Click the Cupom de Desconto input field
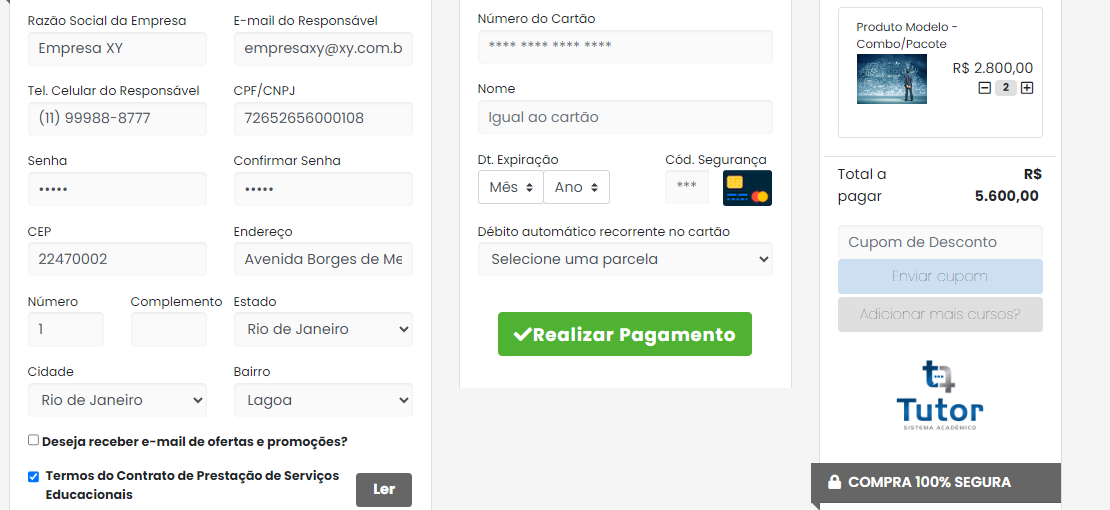The height and width of the screenshot is (510, 1110). coord(940,242)
